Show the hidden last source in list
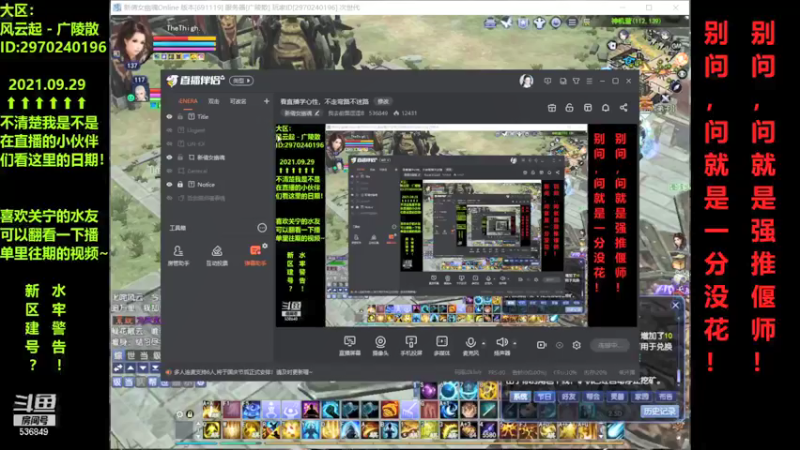Viewport: 800px width, 450px height. 169,198
